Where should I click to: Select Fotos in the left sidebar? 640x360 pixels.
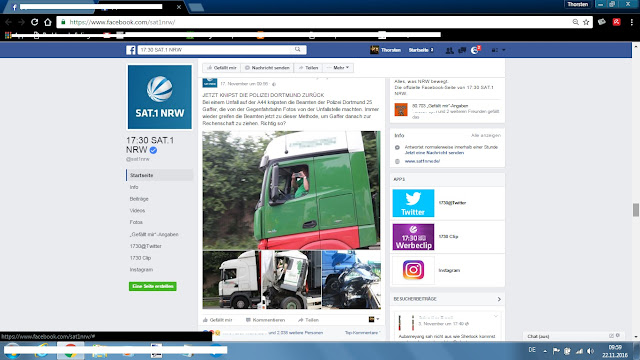[x=136, y=222]
